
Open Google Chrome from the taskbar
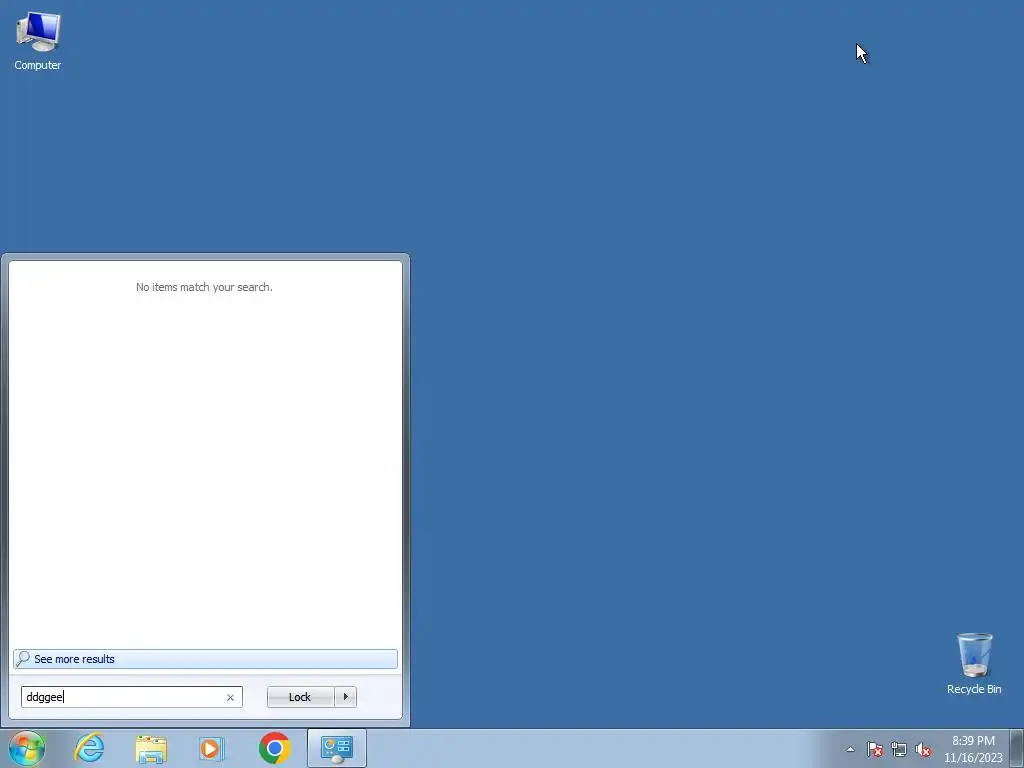(x=274, y=748)
